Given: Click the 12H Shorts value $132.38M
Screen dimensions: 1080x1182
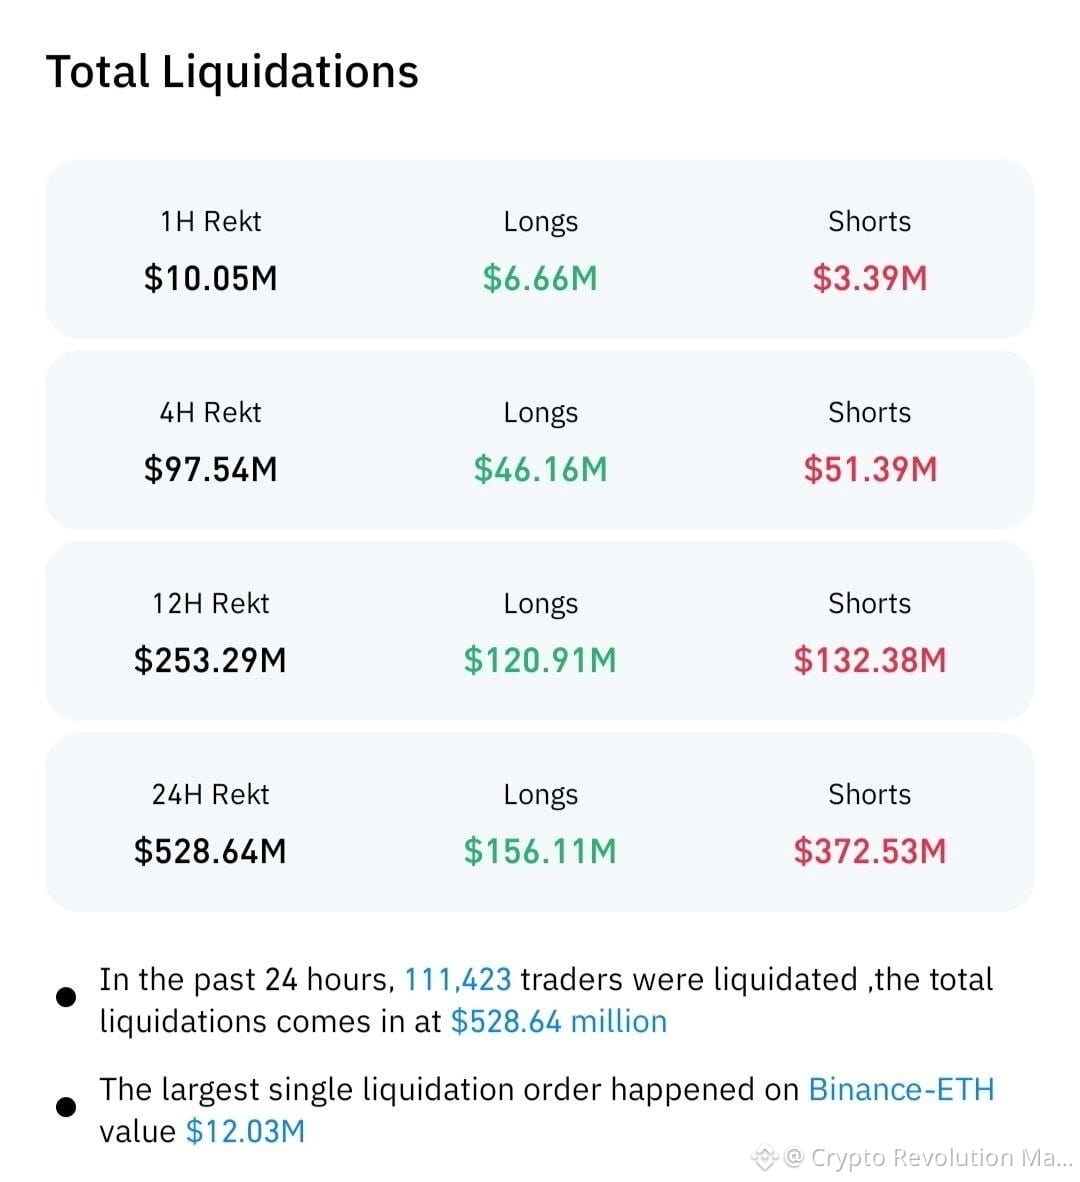Looking at the screenshot, I should pos(870,660).
